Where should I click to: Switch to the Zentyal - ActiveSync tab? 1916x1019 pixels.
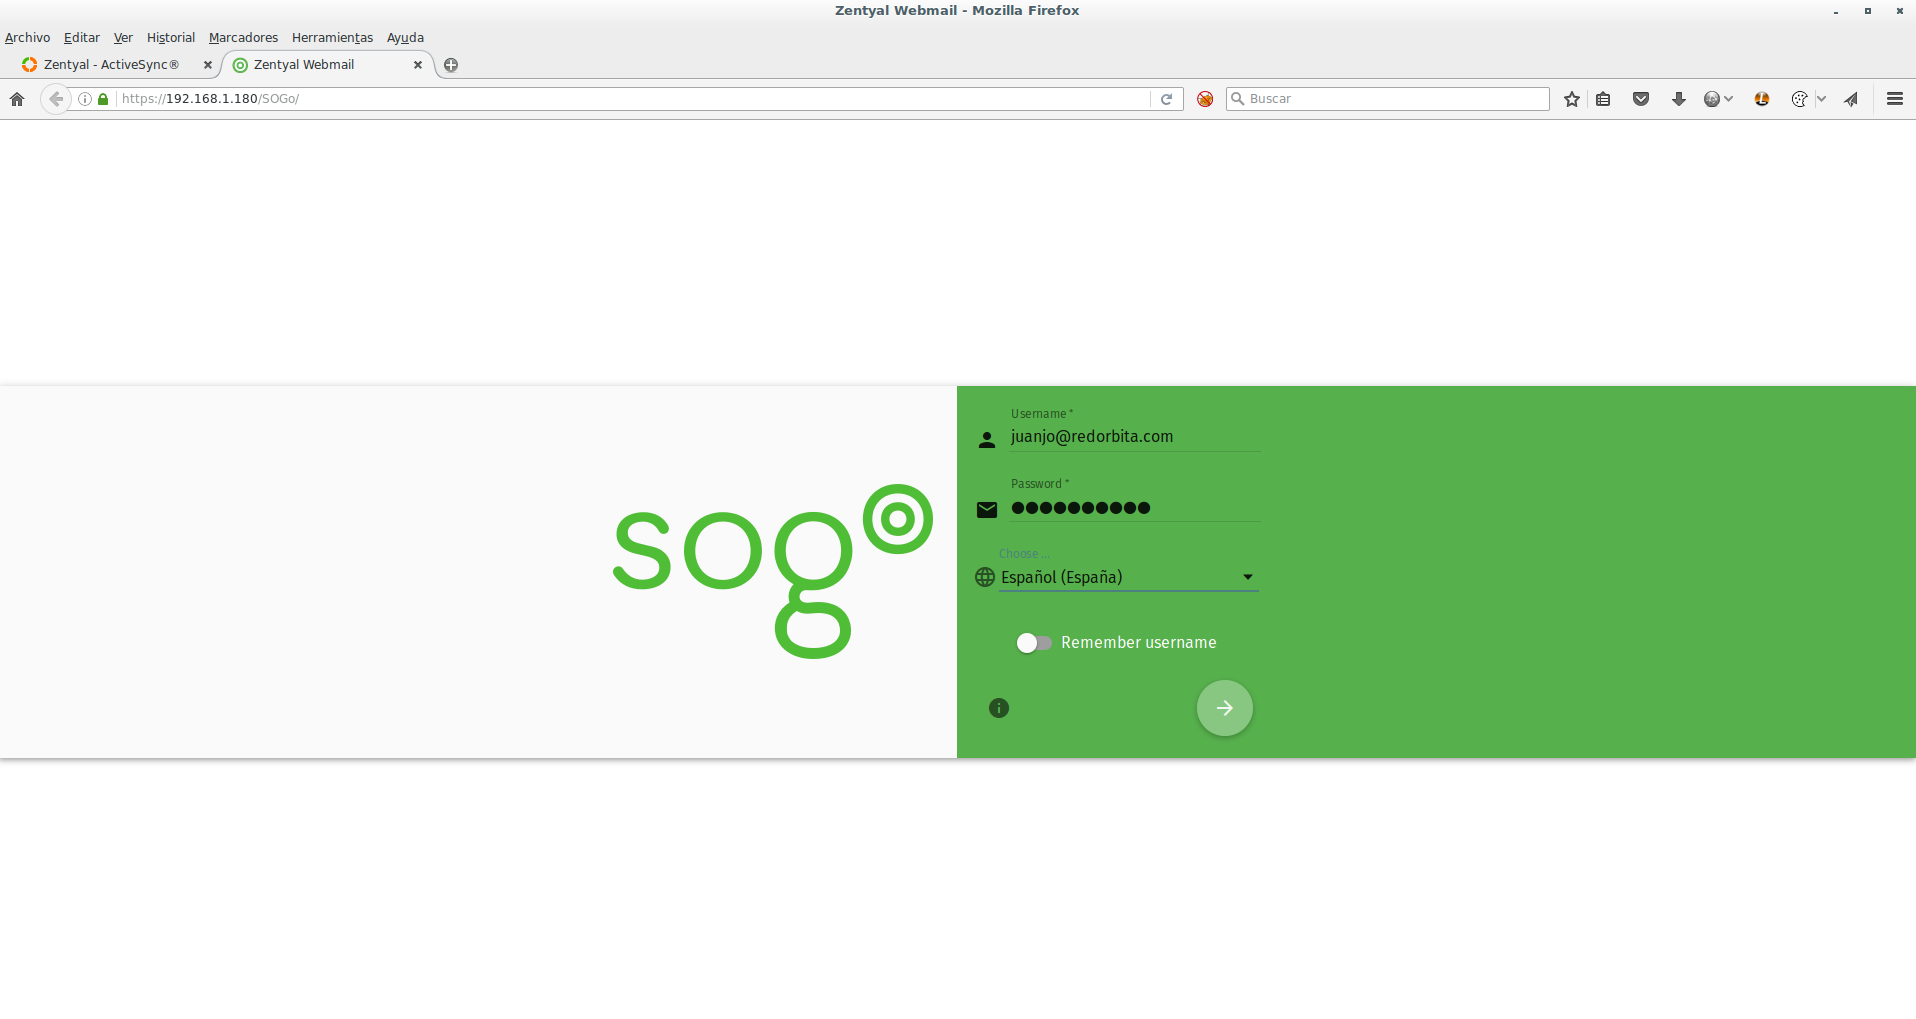[111, 65]
